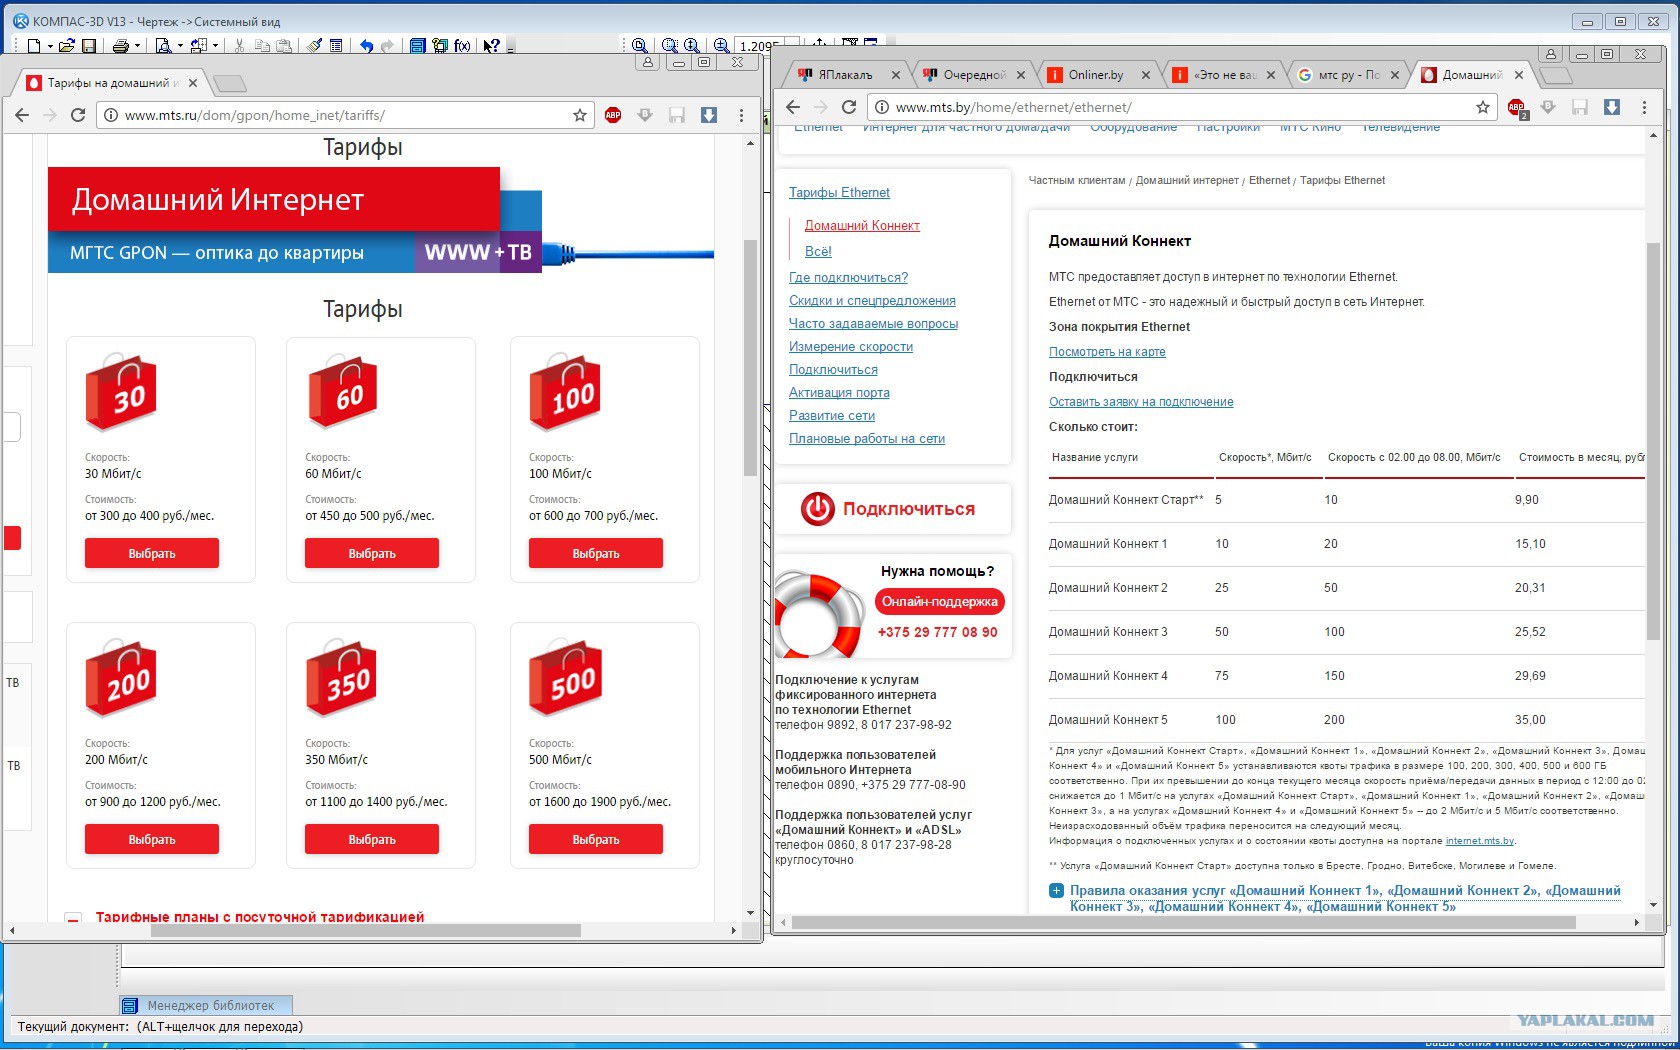Open properties table icon in KOMPAS toolbar

[336, 46]
